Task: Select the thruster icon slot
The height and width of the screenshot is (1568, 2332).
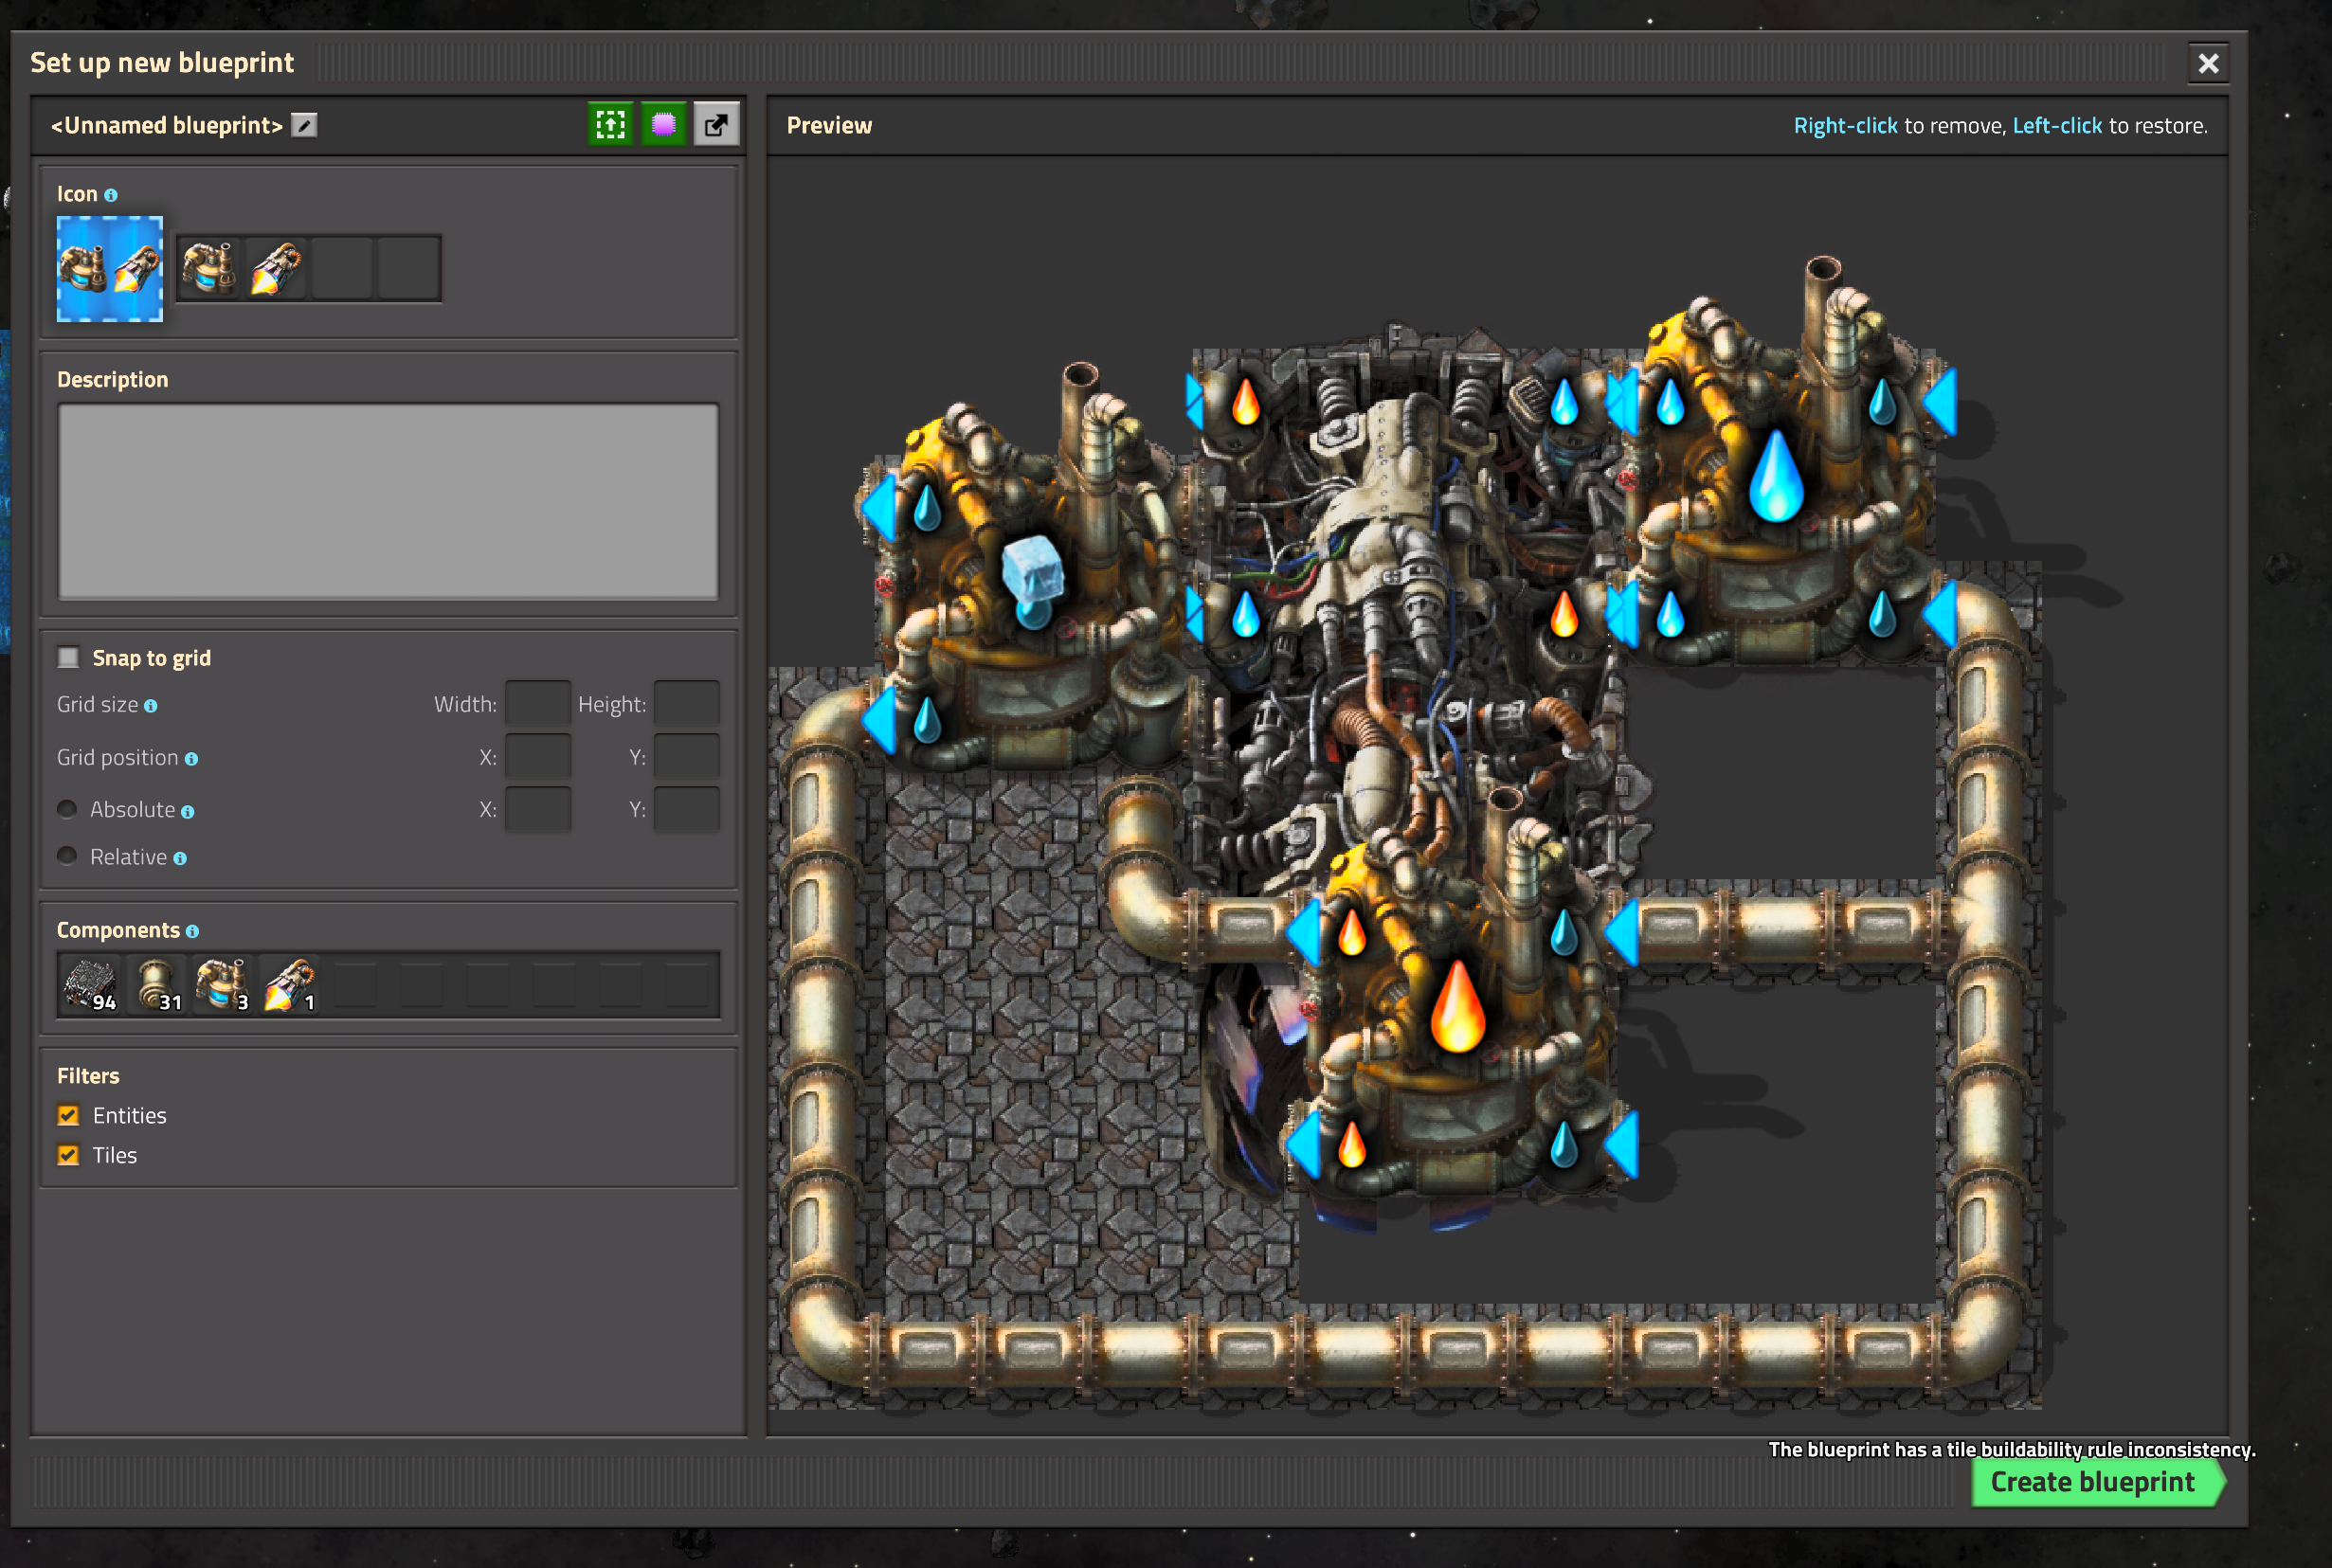Action: point(276,268)
